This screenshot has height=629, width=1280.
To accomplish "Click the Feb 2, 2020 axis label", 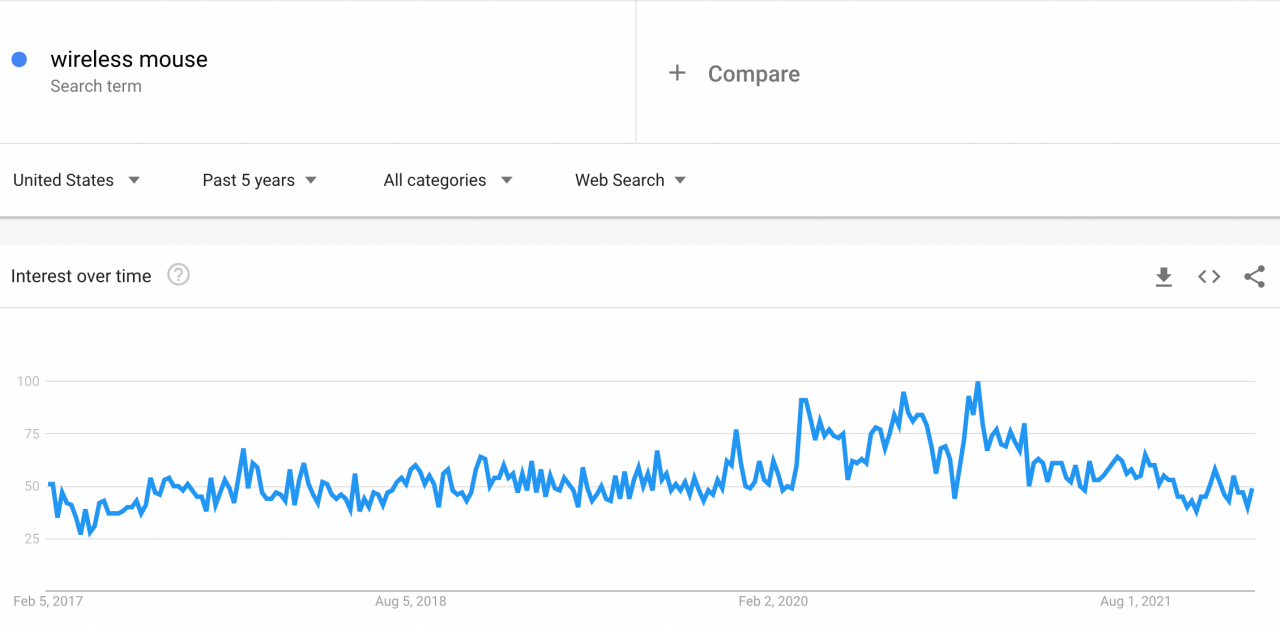I will 772,601.
